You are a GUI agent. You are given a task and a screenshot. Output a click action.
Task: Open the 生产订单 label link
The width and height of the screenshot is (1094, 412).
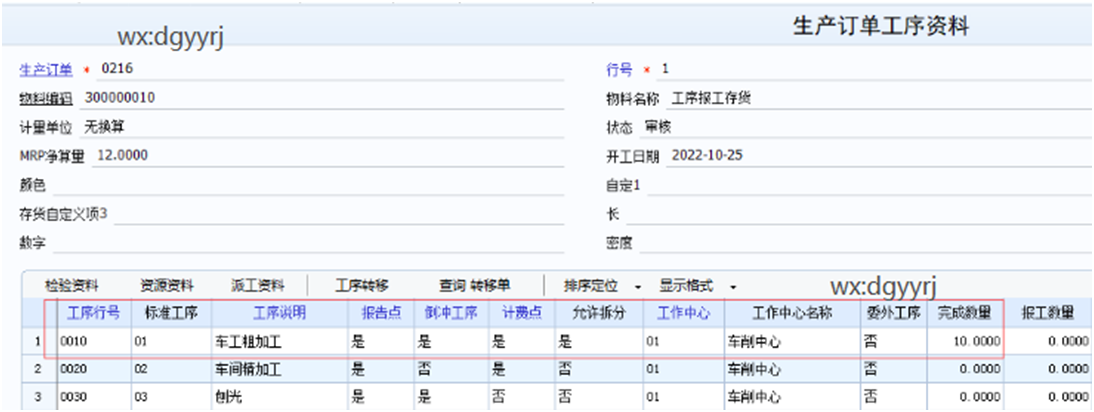[x=45, y=70]
